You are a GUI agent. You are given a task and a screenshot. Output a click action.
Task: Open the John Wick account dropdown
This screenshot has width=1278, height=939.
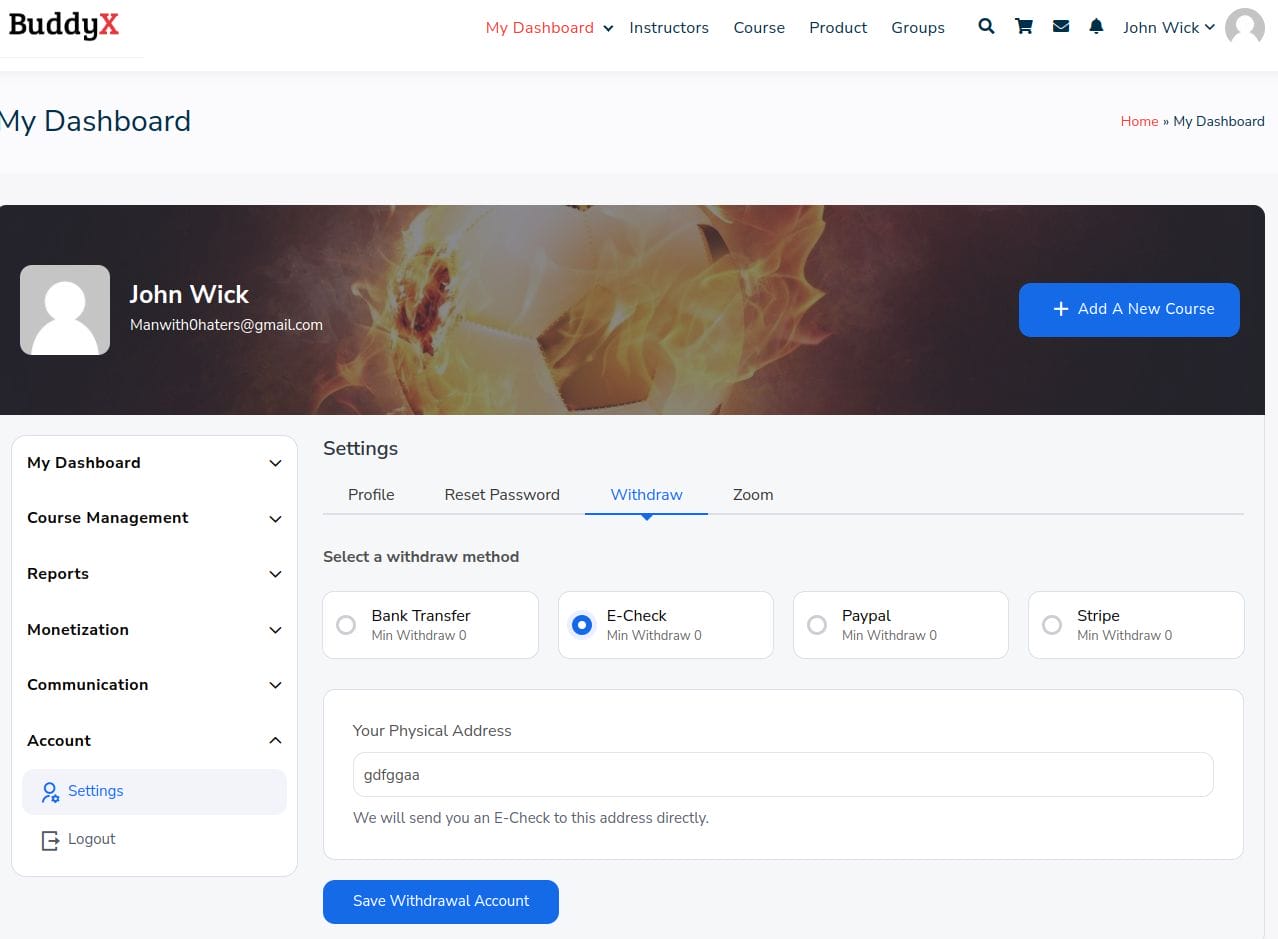point(1168,27)
